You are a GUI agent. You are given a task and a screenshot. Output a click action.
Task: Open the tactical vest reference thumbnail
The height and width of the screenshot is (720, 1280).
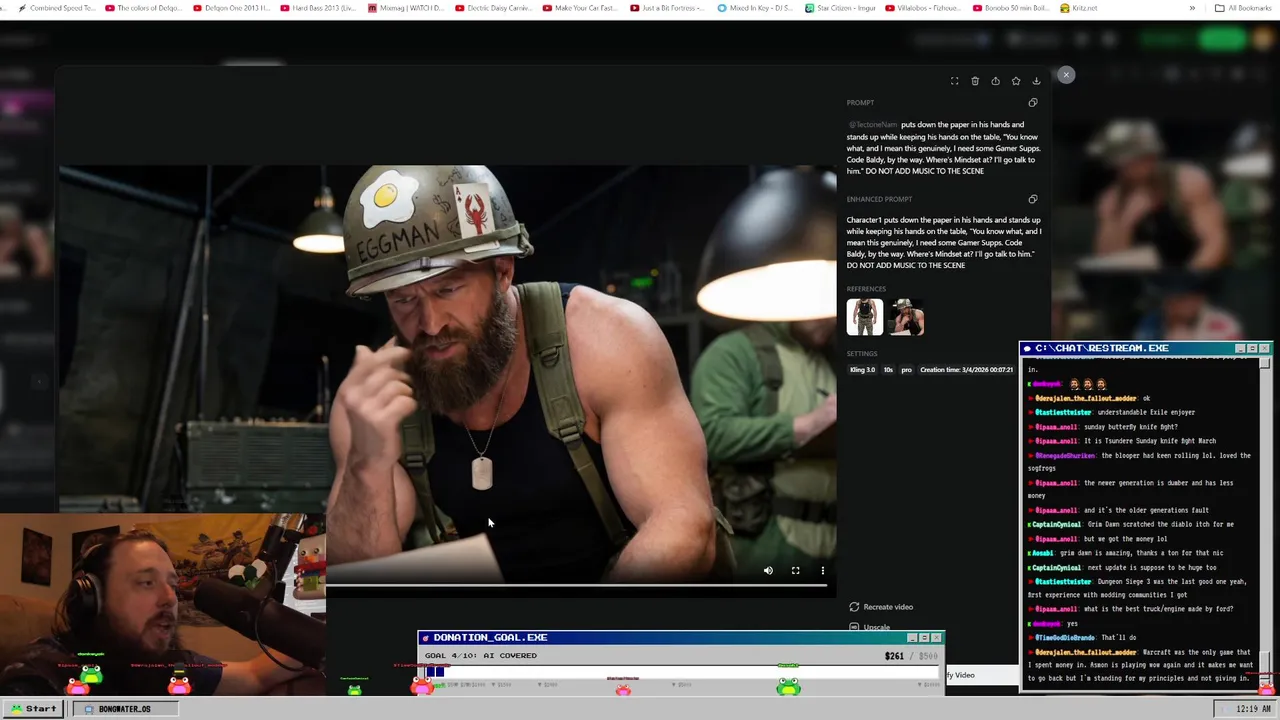pyautogui.click(x=865, y=317)
